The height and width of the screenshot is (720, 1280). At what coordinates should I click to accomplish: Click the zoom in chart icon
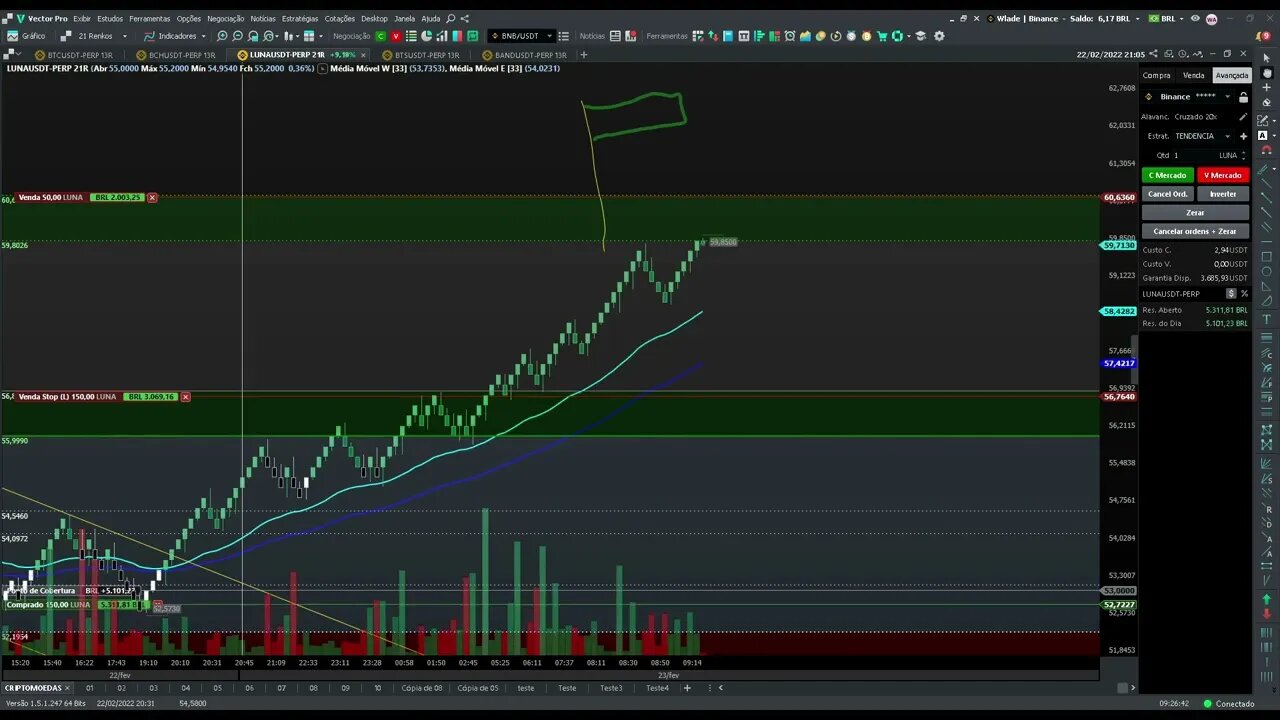point(222,36)
